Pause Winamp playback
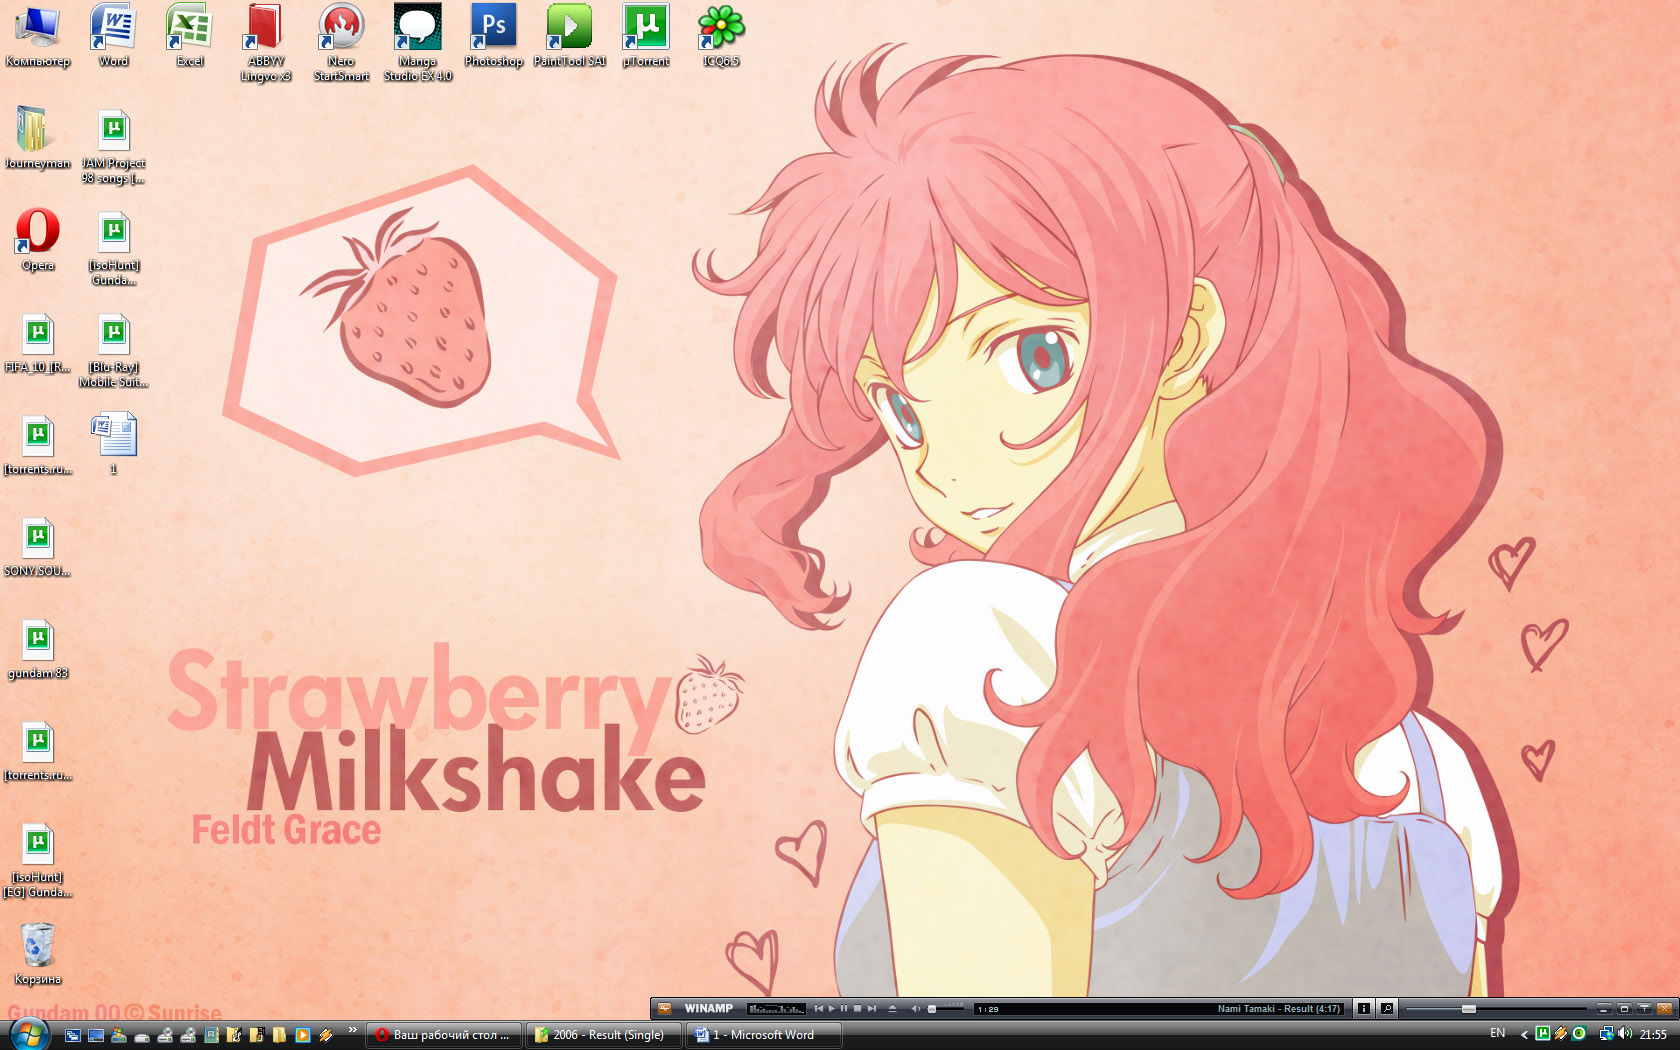The height and width of the screenshot is (1050, 1680). tap(844, 1008)
